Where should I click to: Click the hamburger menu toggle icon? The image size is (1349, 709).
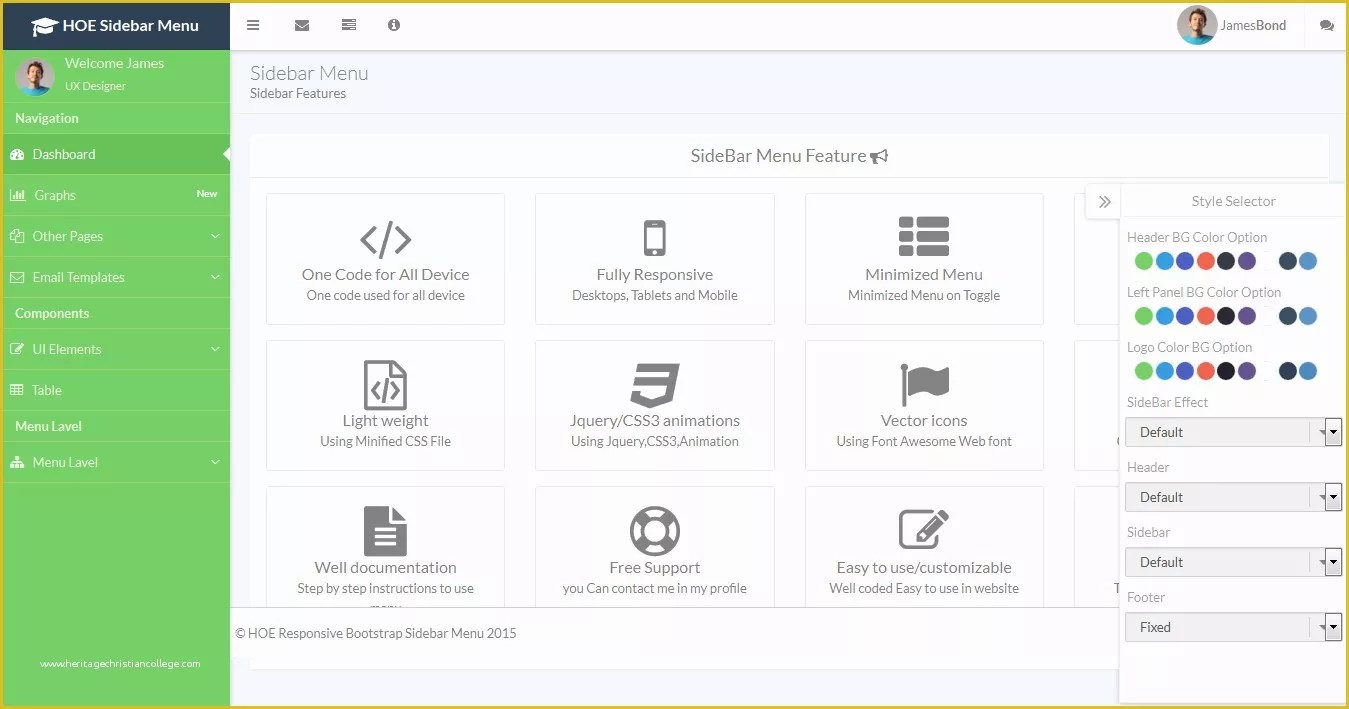coord(253,25)
